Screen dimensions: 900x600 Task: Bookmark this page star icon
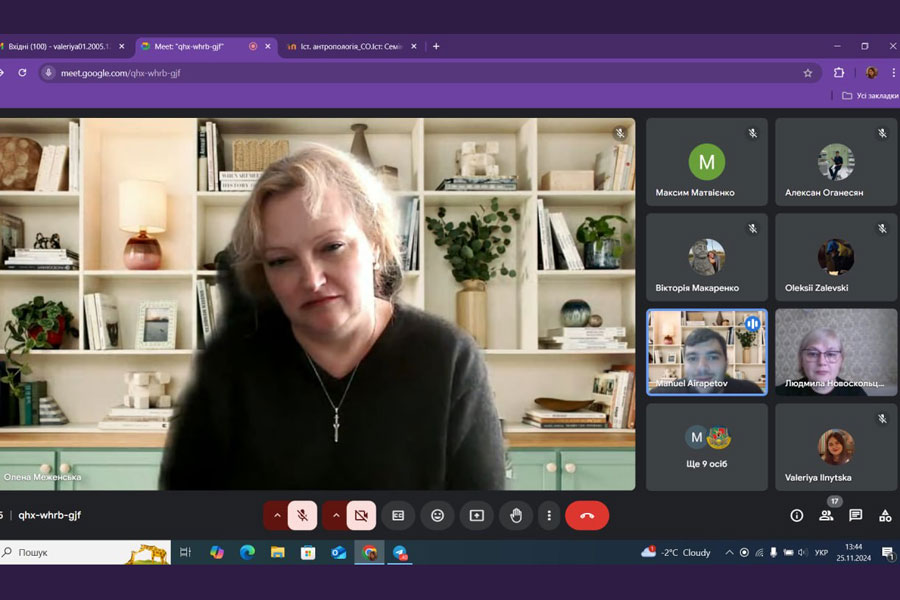point(808,73)
